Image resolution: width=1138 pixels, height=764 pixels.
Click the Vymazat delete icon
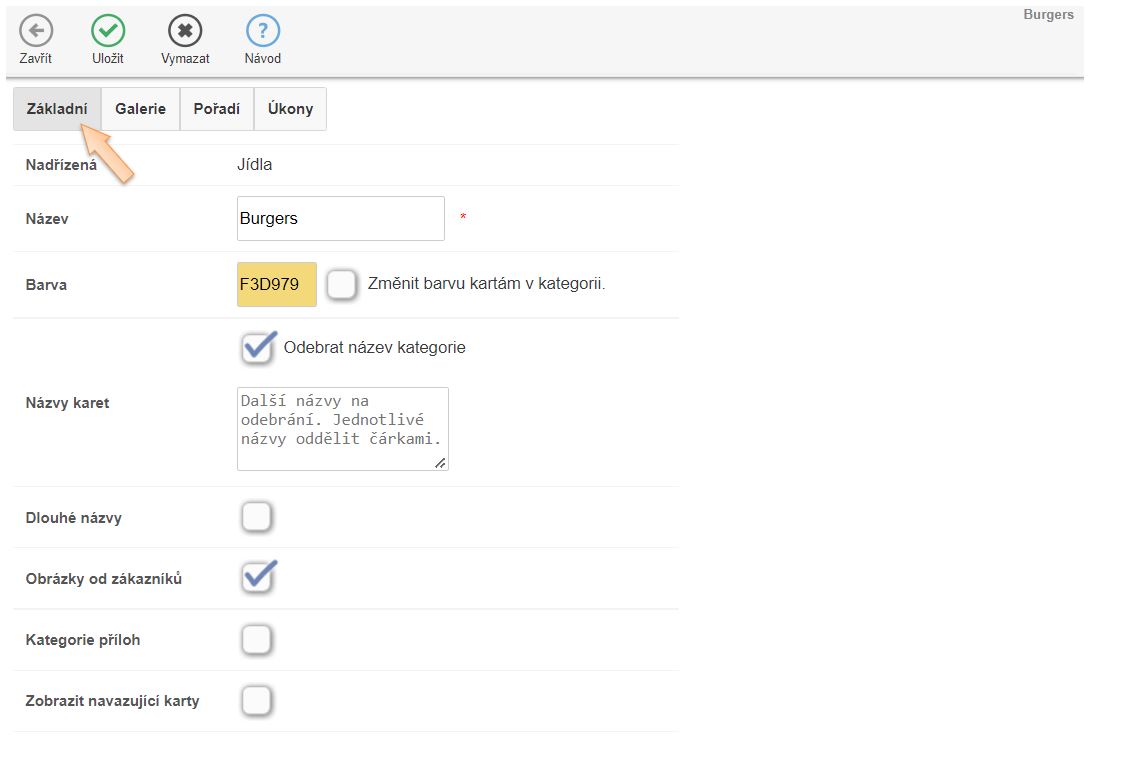click(185, 31)
